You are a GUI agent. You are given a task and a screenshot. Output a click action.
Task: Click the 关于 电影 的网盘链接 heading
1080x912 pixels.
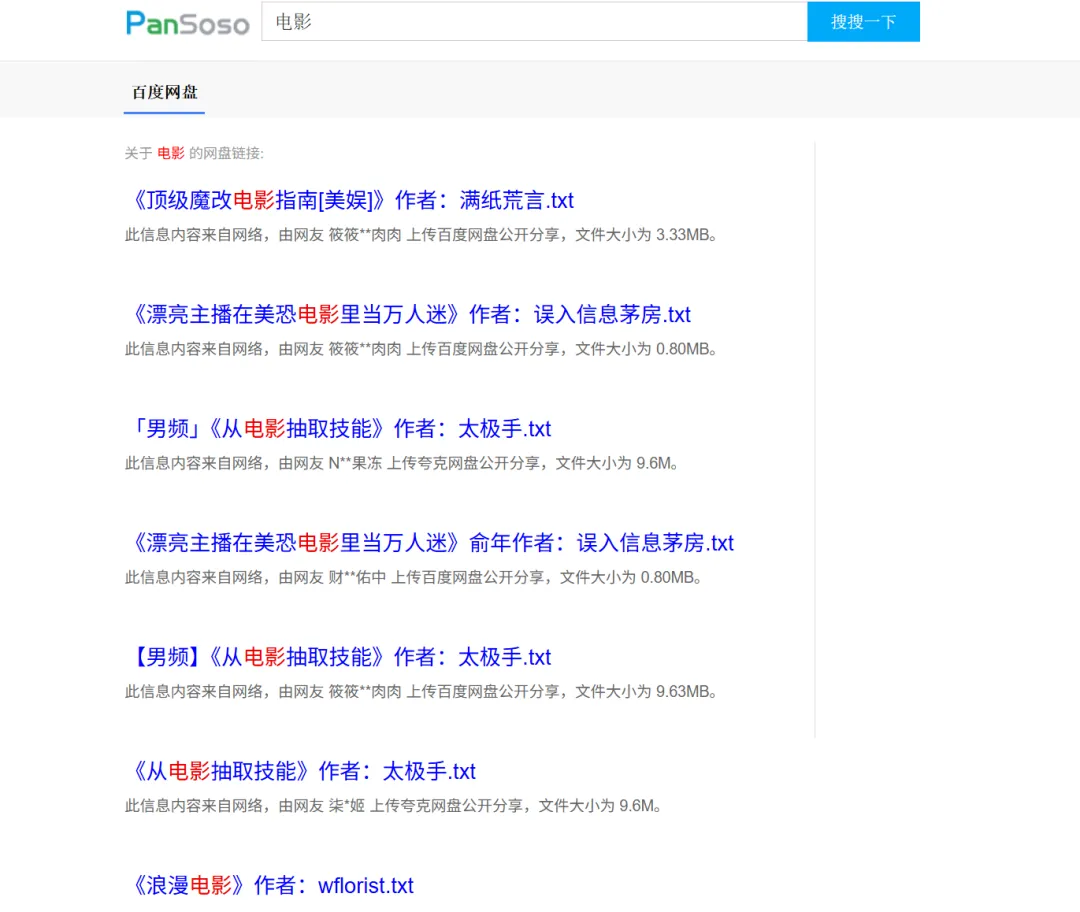pos(194,154)
